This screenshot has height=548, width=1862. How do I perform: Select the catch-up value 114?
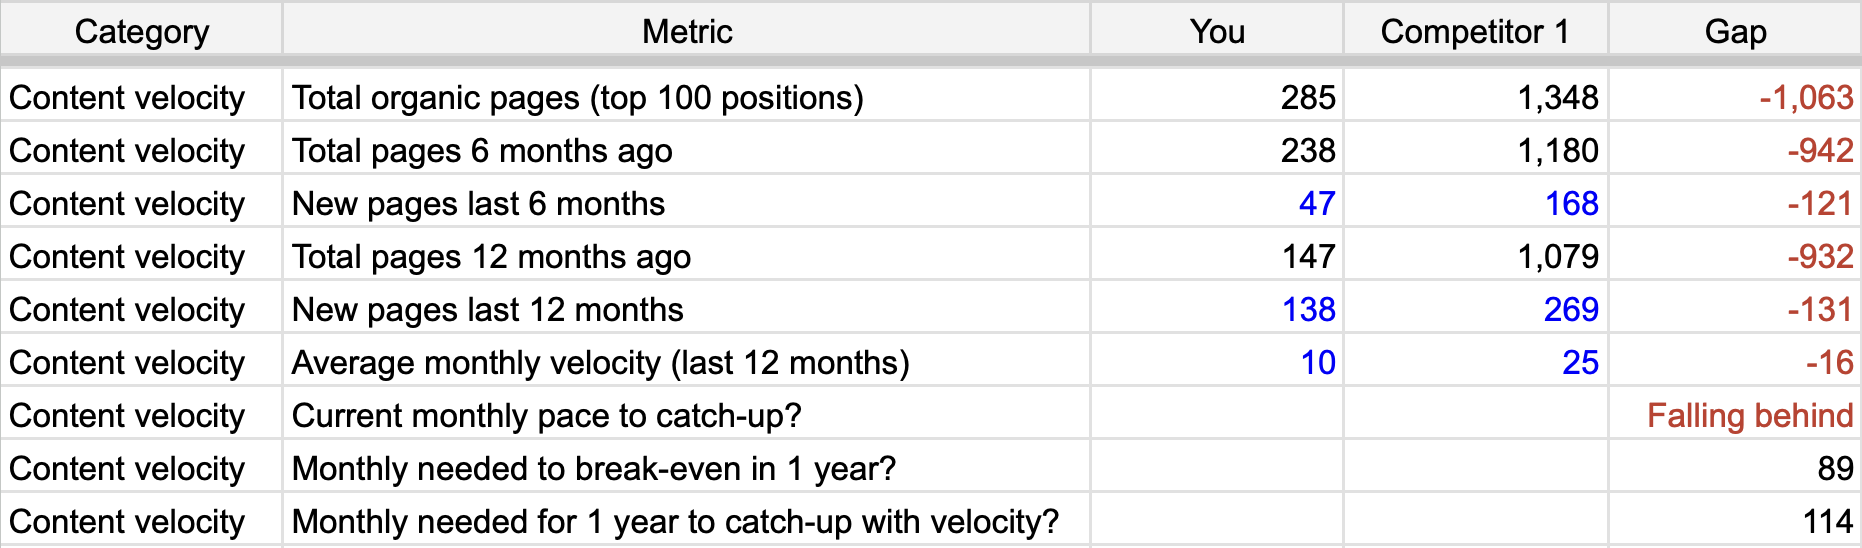(x=1827, y=522)
